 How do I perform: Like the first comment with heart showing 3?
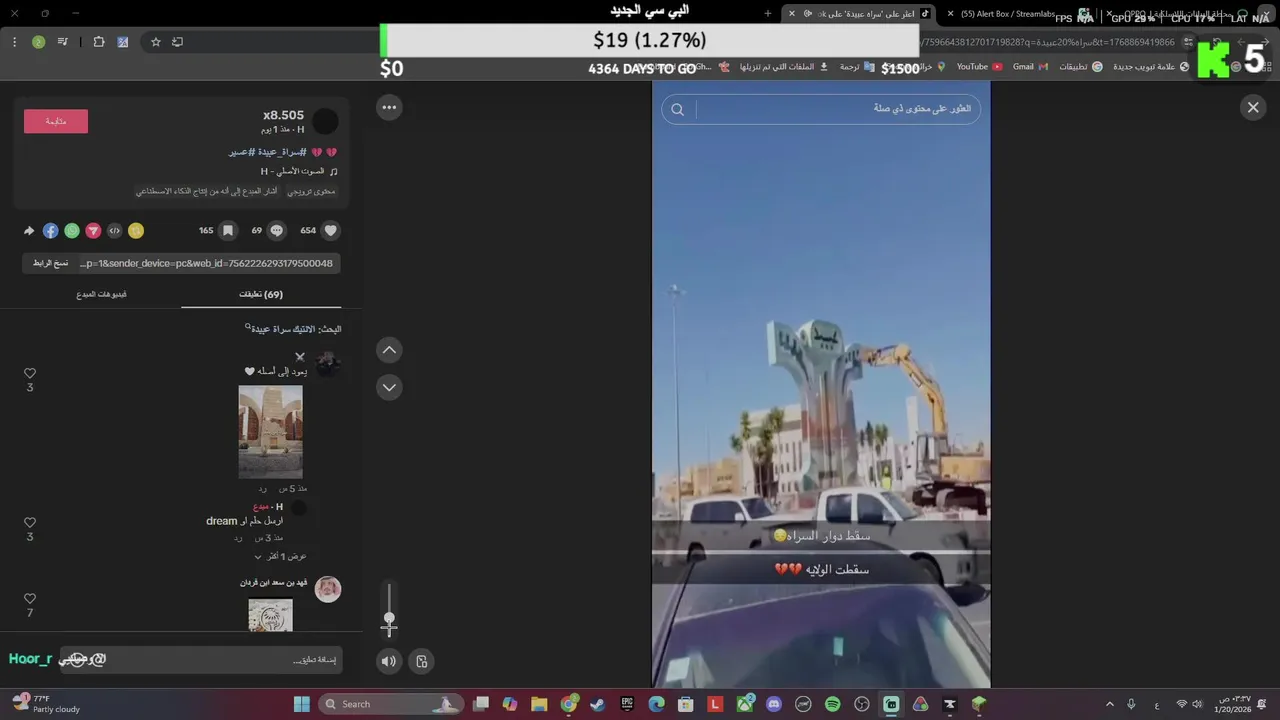pos(30,373)
